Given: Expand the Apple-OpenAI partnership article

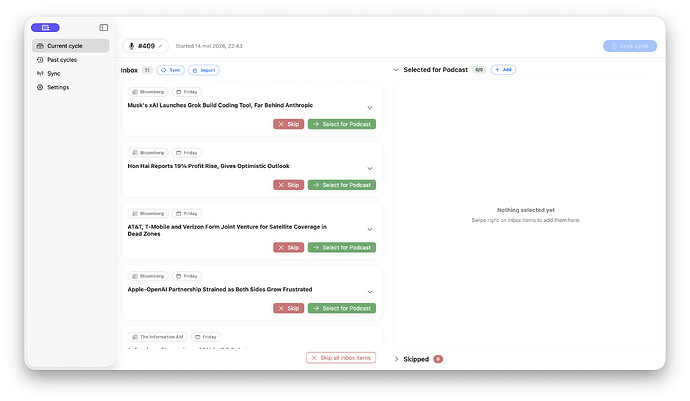Looking at the screenshot, I should (x=370, y=292).
